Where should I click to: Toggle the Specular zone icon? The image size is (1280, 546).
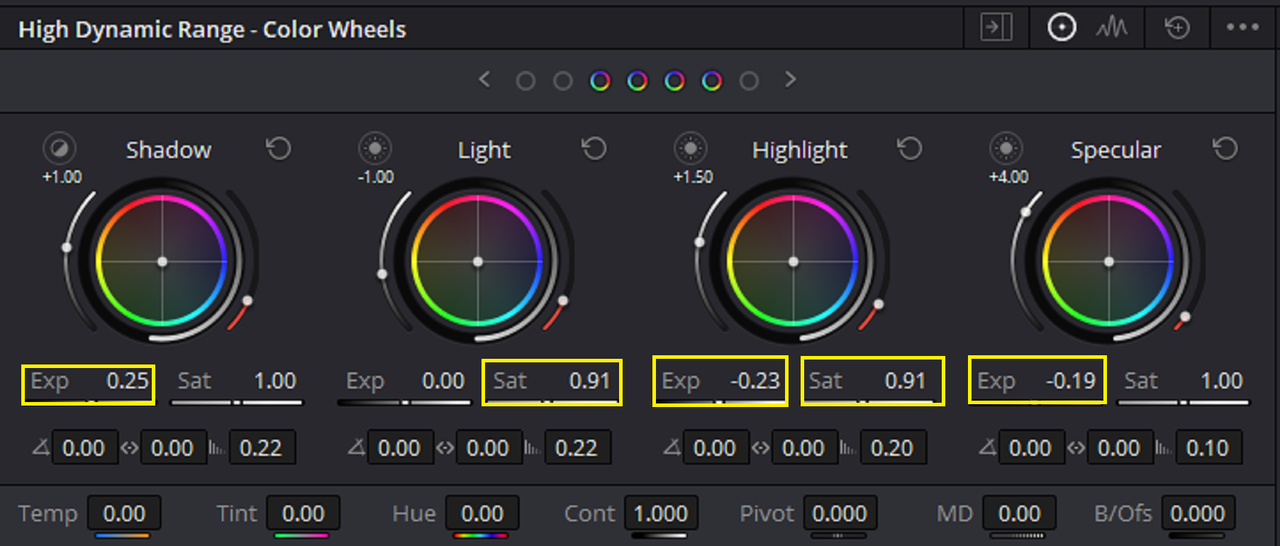pyautogui.click(x=1005, y=150)
